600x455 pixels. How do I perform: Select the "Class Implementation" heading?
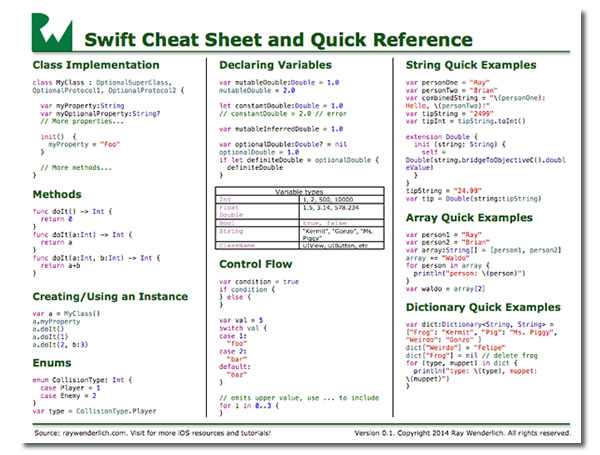tap(96, 65)
